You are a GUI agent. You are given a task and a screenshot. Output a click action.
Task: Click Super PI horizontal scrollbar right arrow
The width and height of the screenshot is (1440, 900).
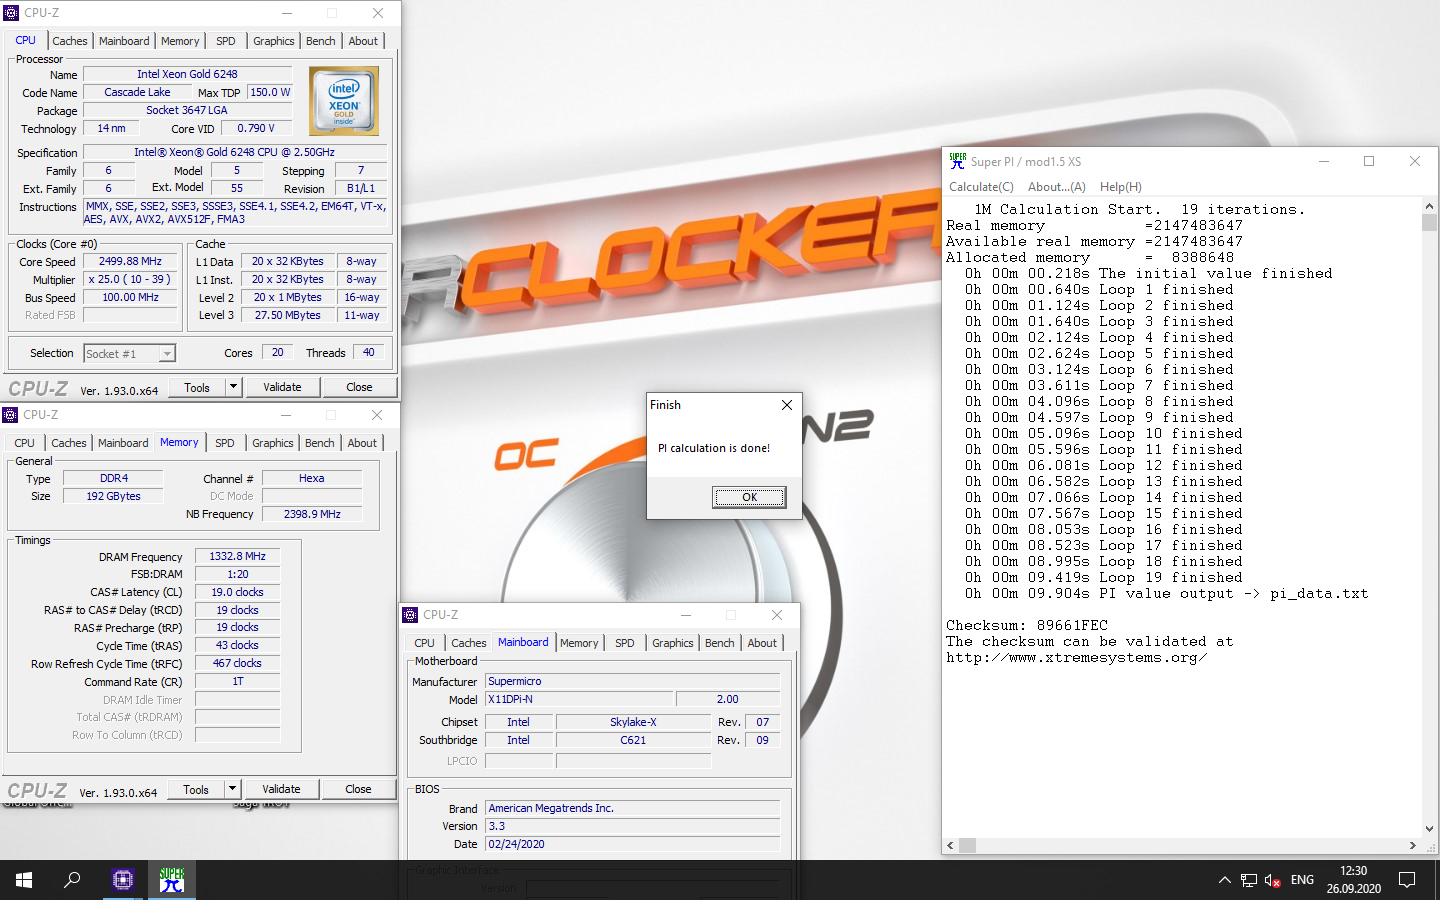(x=1412, y=845)
